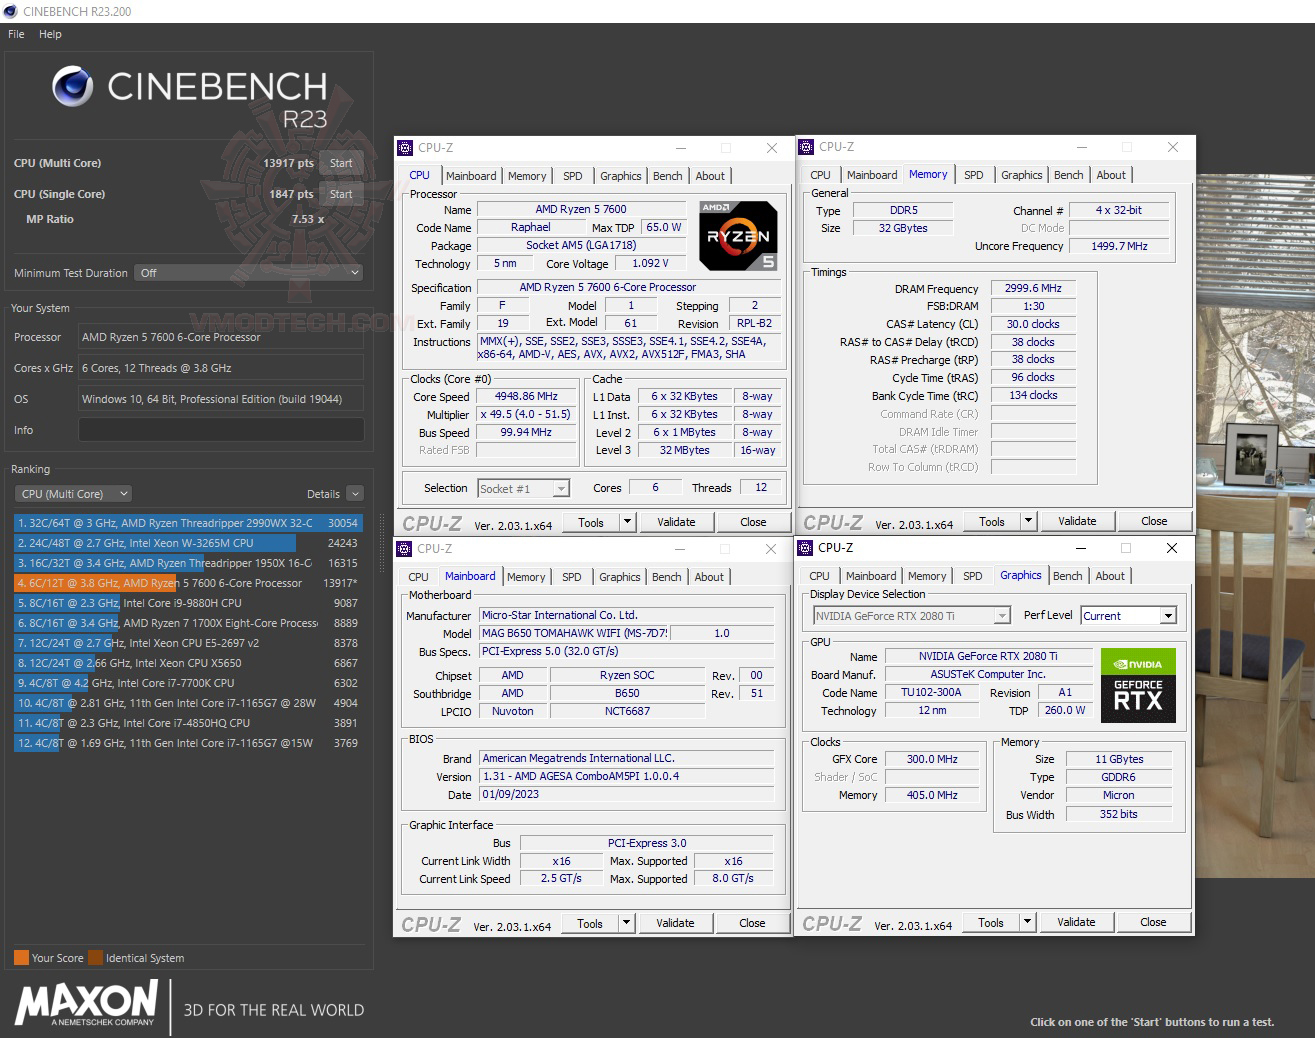Screen dimensions: 1315x1038
Task: Switch to the Bench tab in the CPU window
Action: [x=667, y=176]
